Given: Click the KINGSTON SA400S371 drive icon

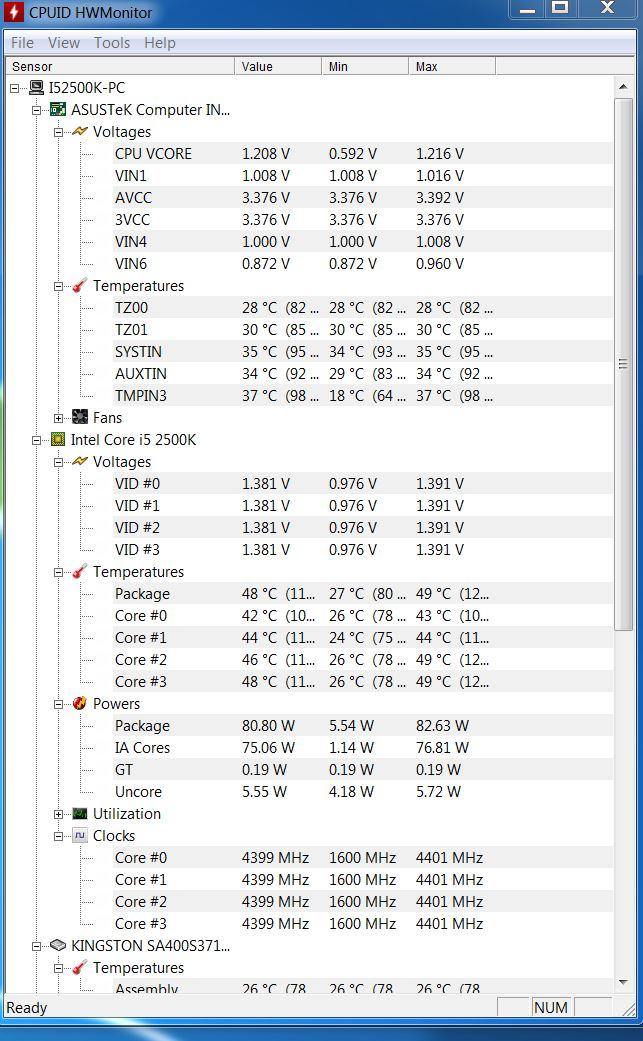Looking at the screenshot, I should [x=58, y=945].
